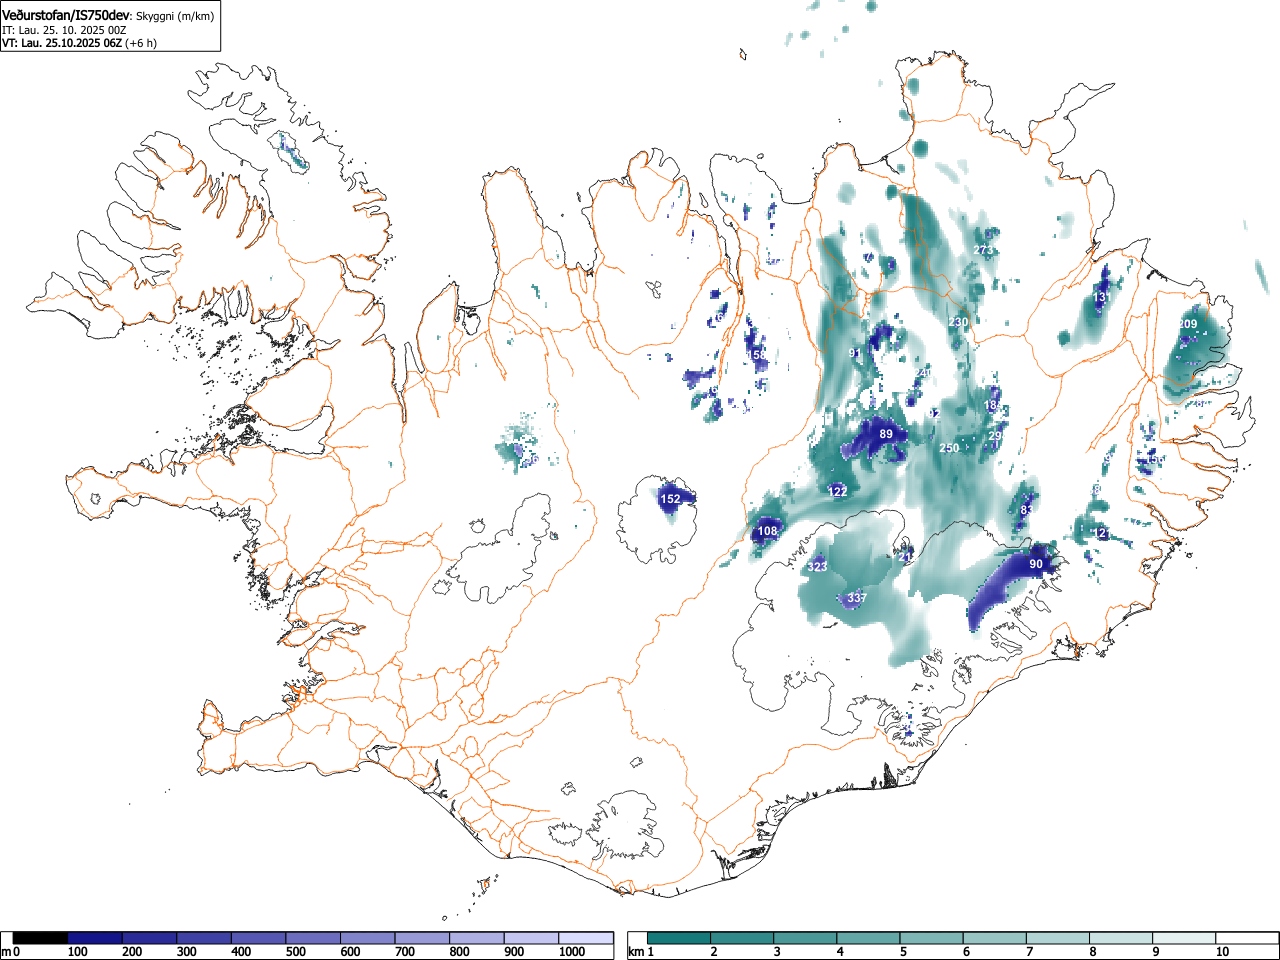Click the legend swatch between 500 and 600 m
The image size is (1280, 960).
pyautogui.click(x=313, y=938)
